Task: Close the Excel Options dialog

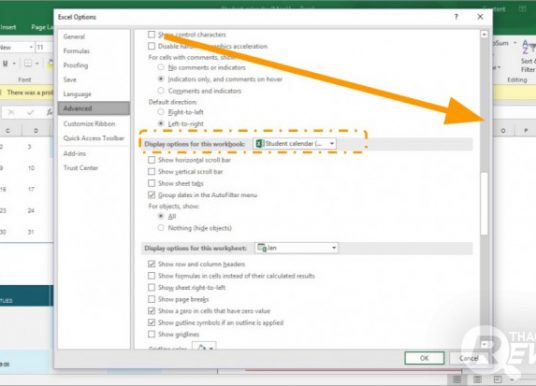Action: click(x=480, y=17)
